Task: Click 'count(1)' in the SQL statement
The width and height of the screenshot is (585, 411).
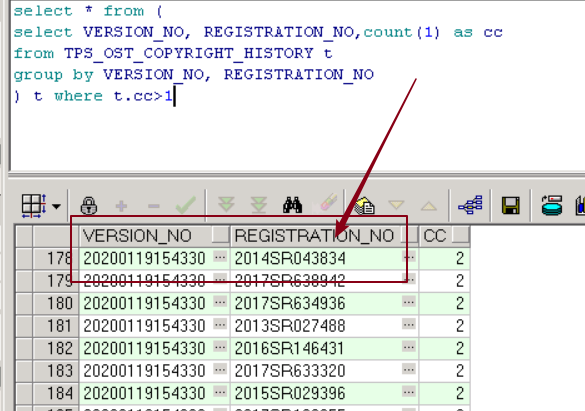Action: (x=401, y=32)
